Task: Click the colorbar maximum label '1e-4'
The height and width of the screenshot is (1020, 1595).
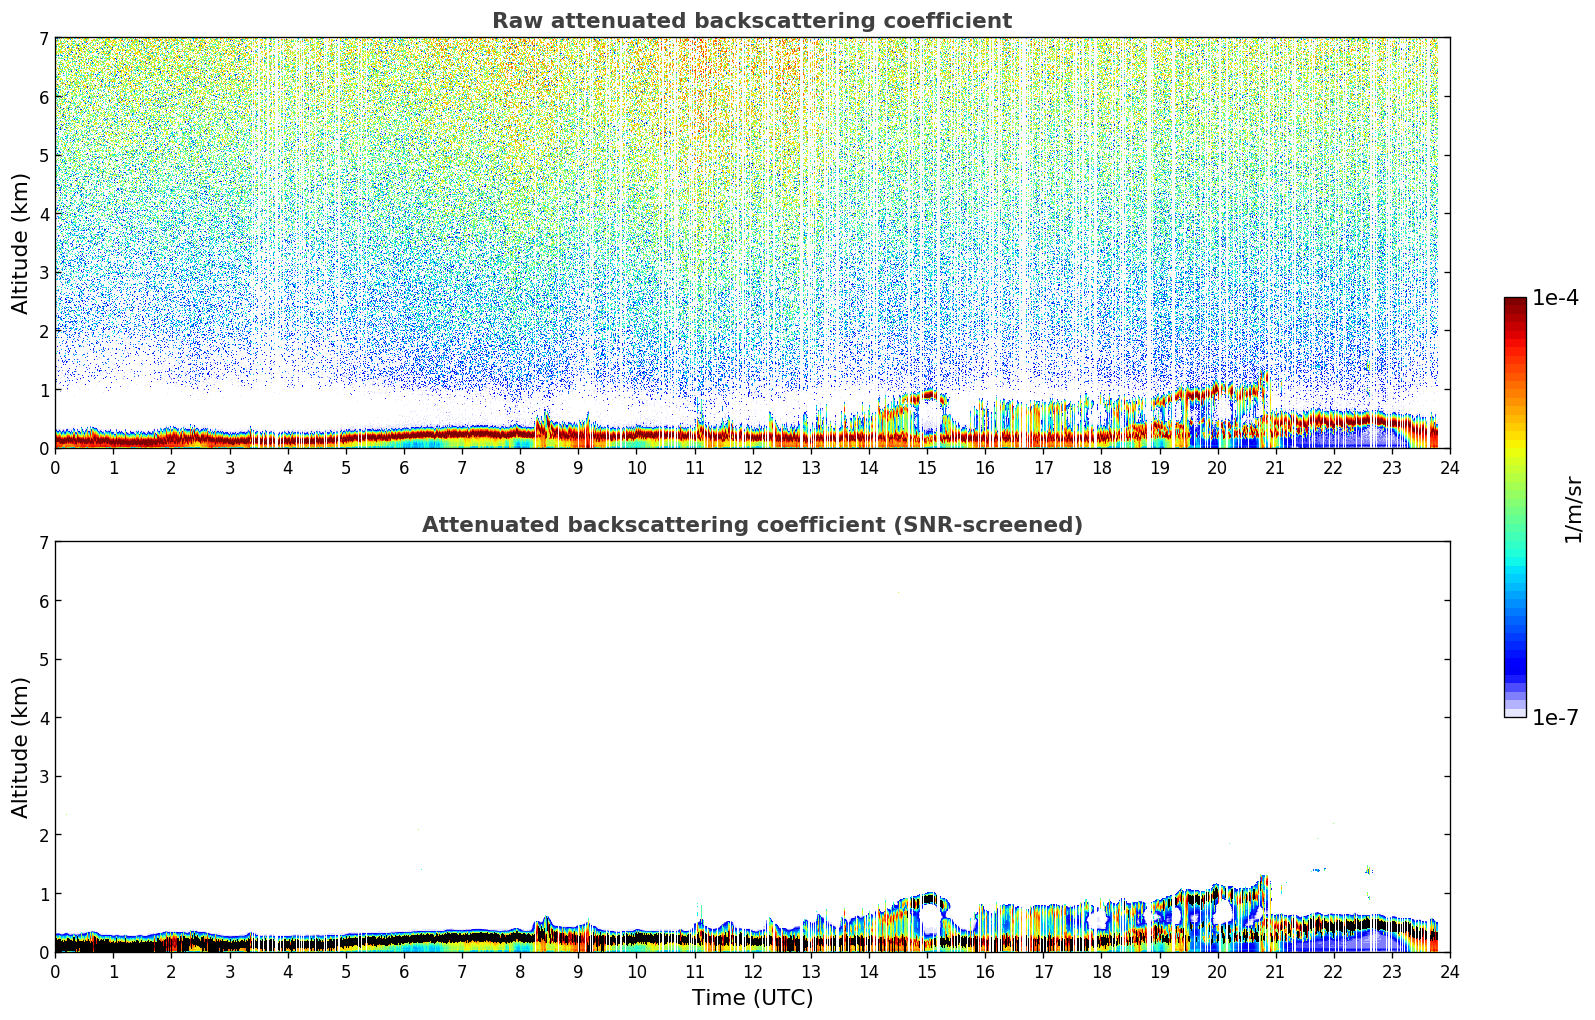Action: (1556, 298)
